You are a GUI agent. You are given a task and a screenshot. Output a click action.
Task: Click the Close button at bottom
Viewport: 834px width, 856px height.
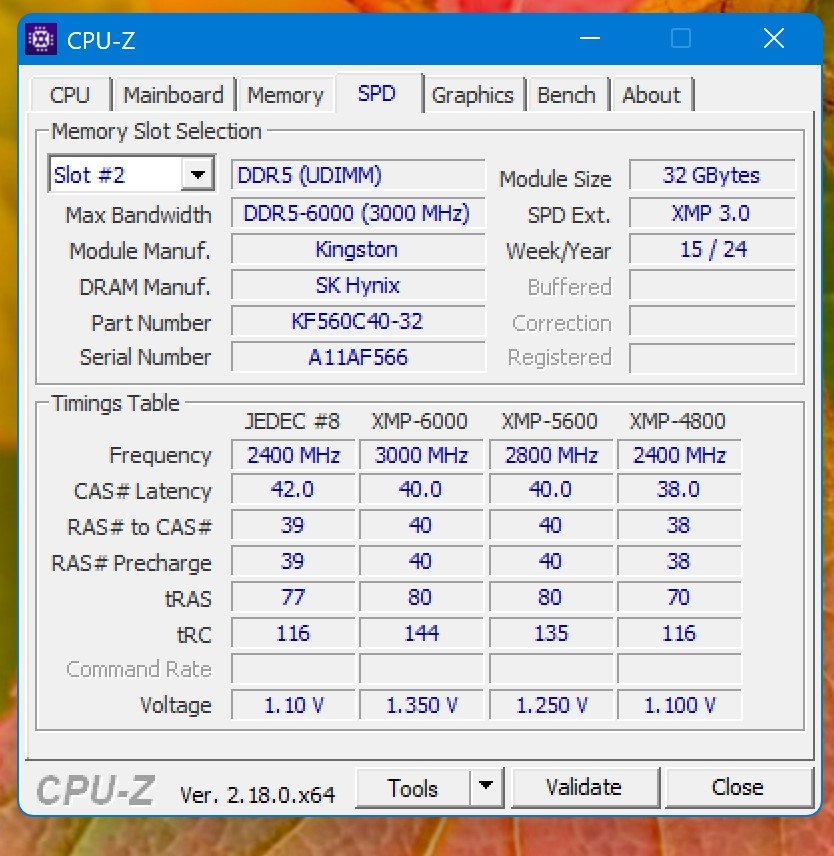(738, 788)
